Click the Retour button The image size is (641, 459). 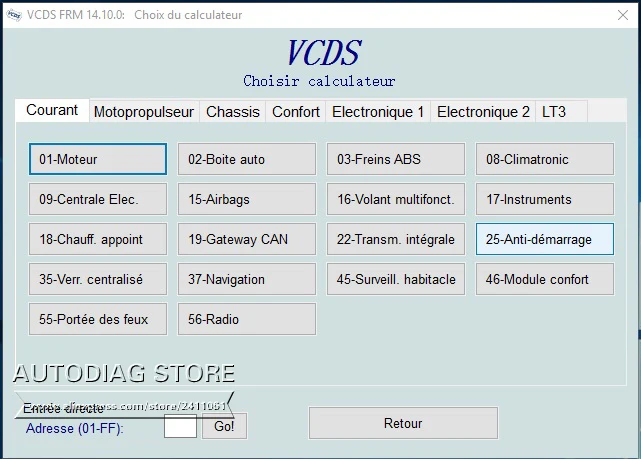[403, 423]
